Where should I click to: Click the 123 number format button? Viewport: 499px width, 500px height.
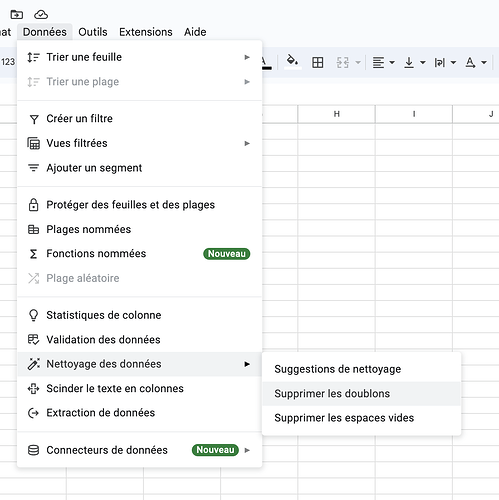pos(8,62)
